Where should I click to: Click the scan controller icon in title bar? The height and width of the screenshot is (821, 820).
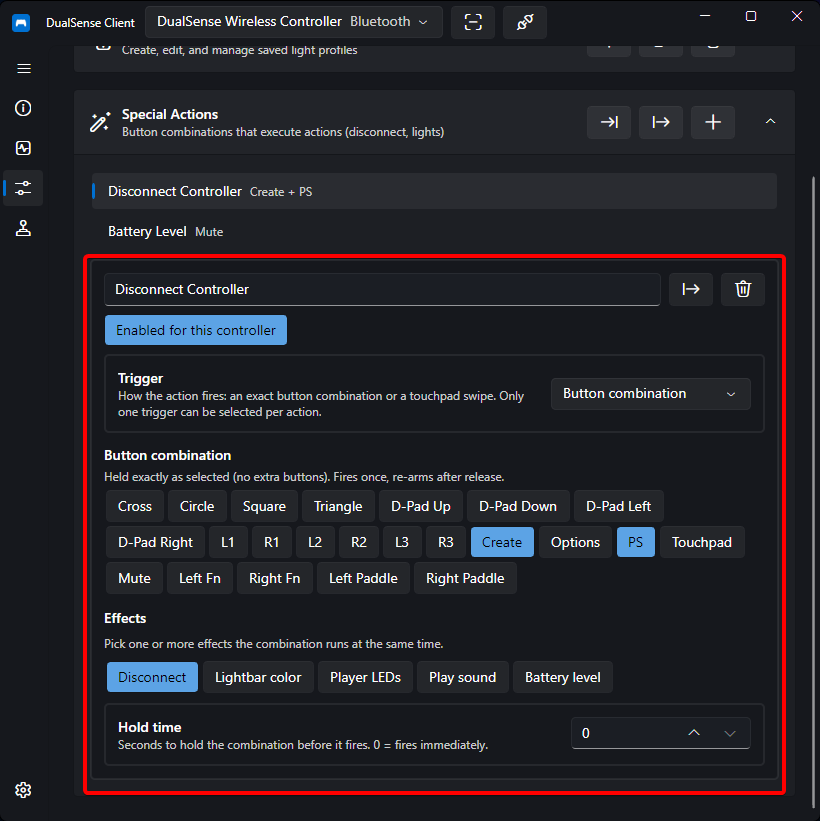tap(473, 22)
